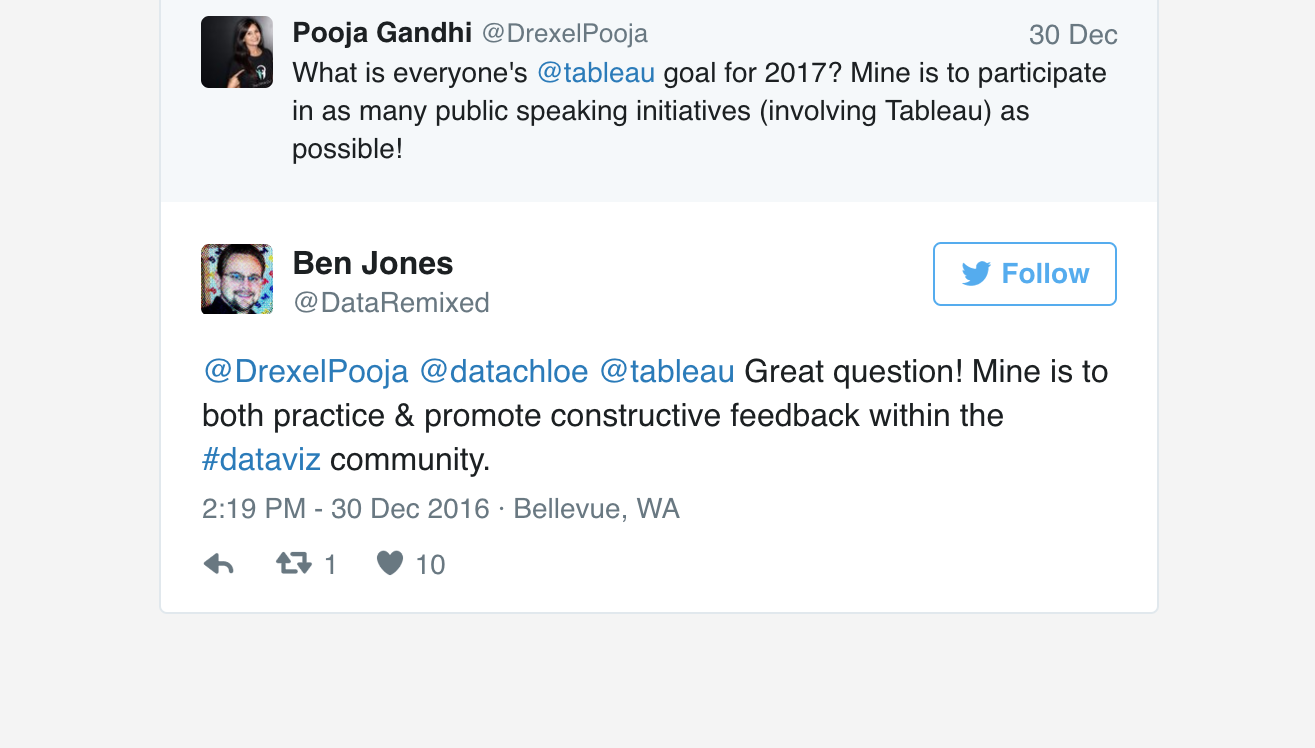Open the @DrexelPooja mention in reply
This screenshot has width=1315, height=748.
coord(306,372)
